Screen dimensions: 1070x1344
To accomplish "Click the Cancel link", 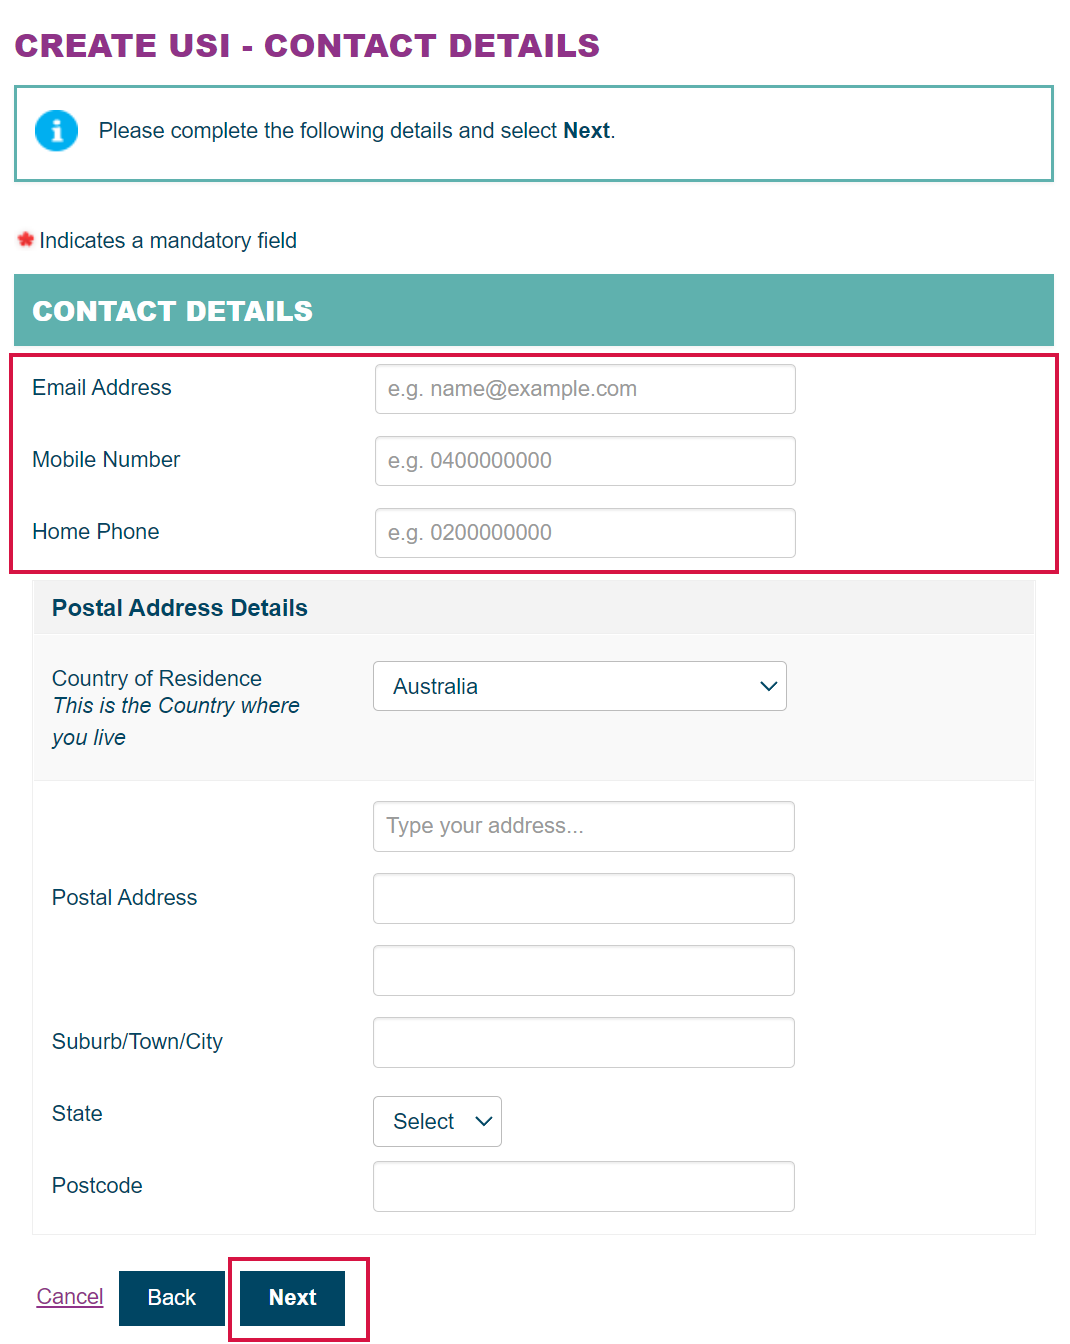I will click(x=70, y=1297).
